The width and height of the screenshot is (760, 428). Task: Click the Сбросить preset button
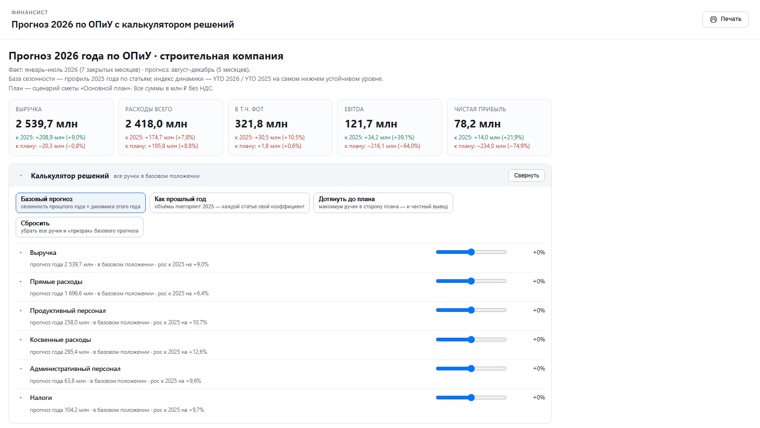[x=79, y=227]
